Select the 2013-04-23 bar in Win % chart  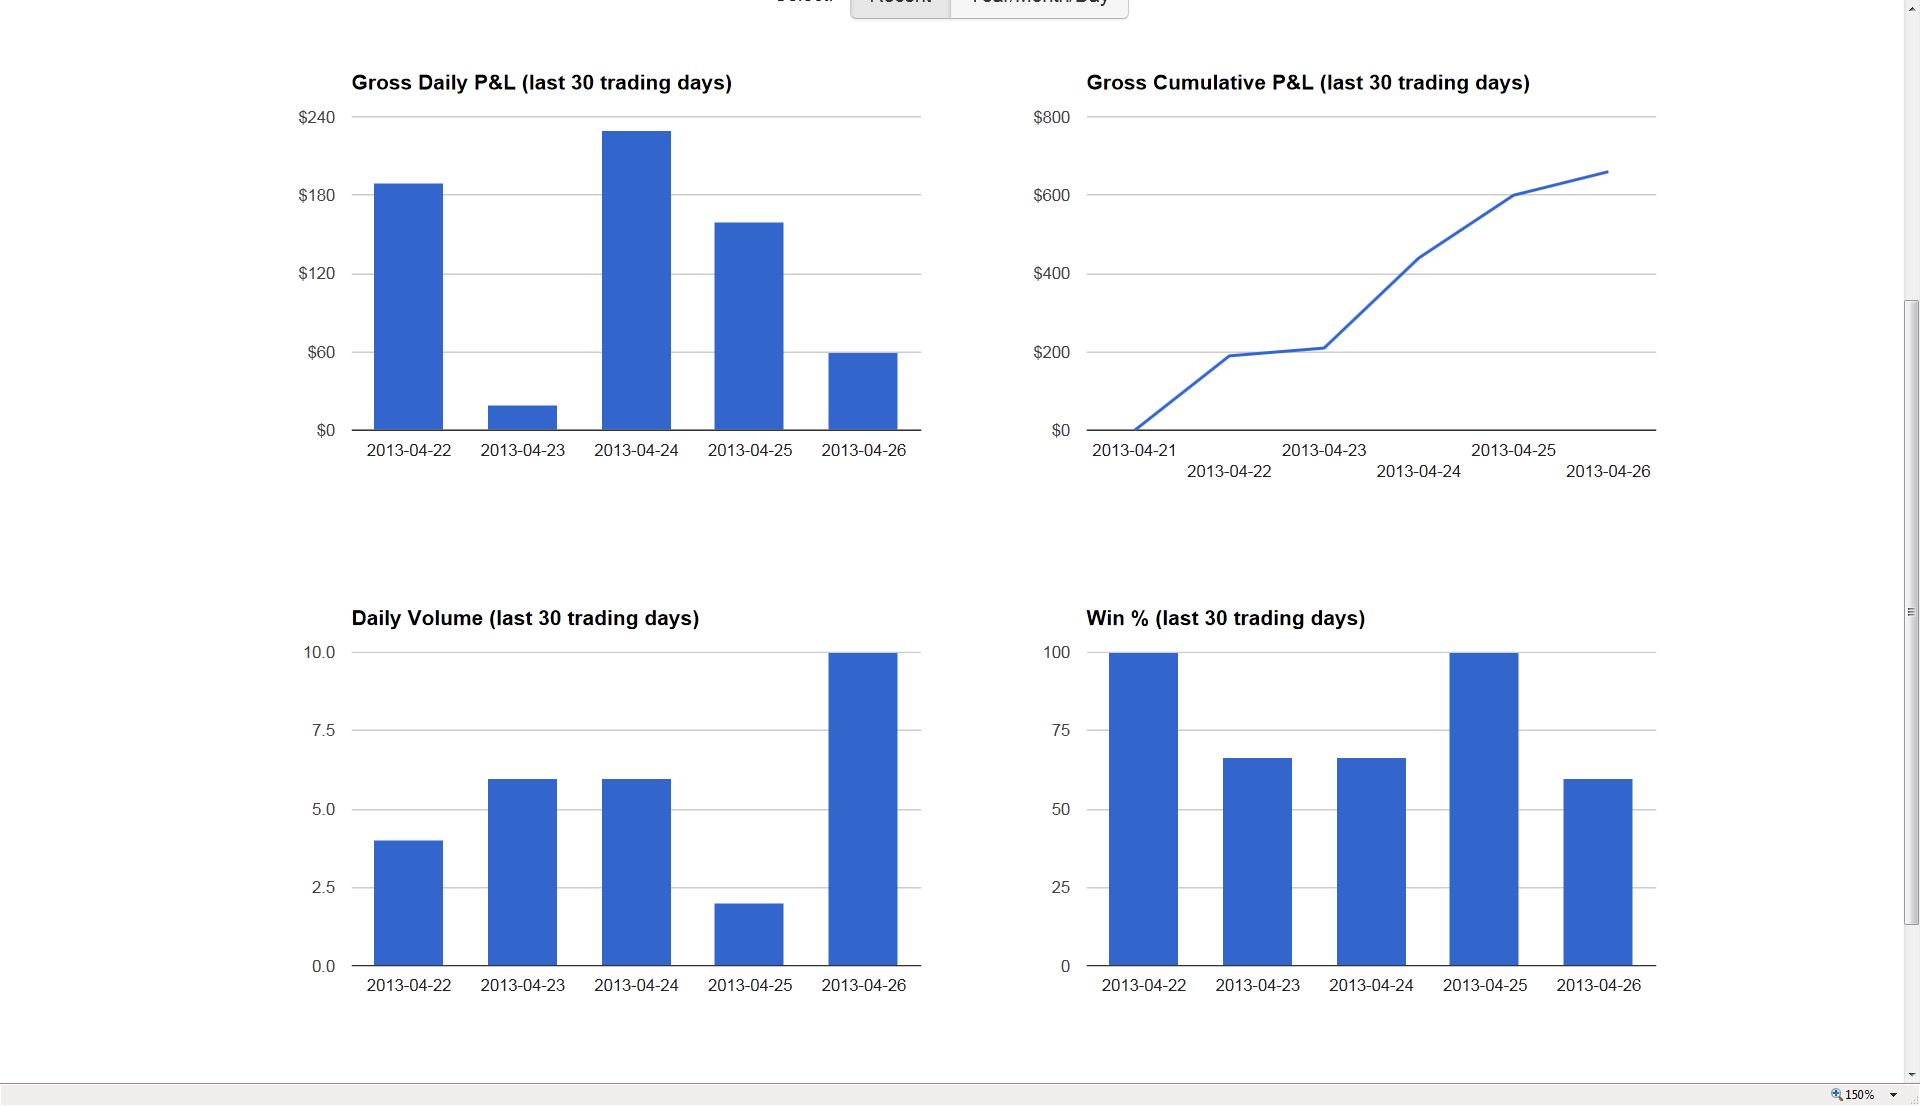pos(1257,862)
